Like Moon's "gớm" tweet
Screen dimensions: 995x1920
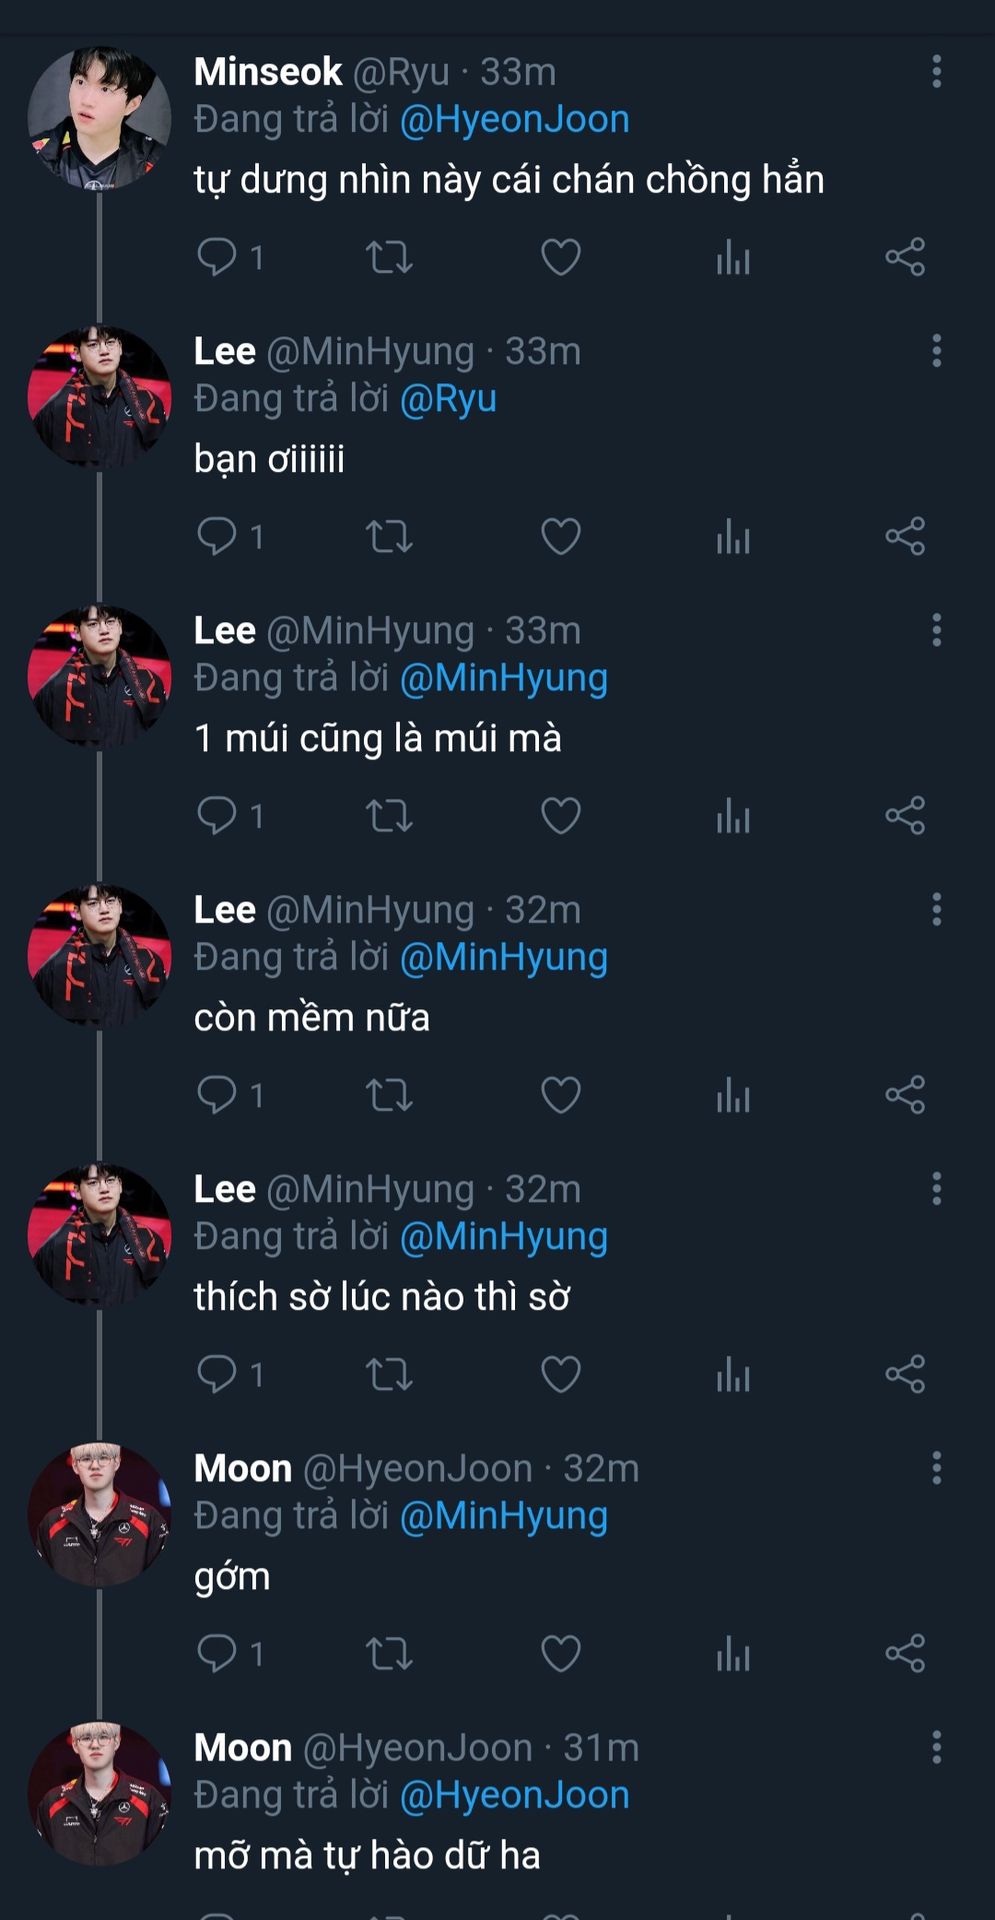(561, 1653)
